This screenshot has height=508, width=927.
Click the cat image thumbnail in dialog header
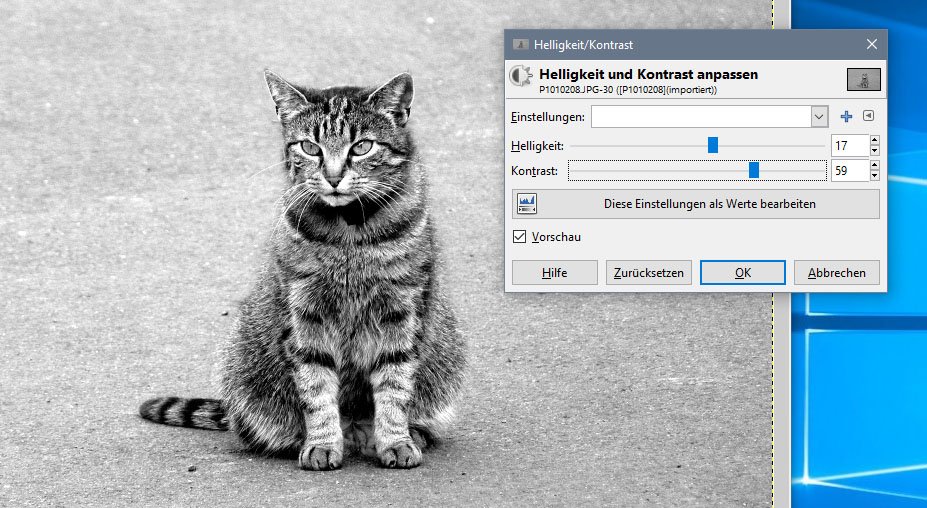tap(863, 80)
